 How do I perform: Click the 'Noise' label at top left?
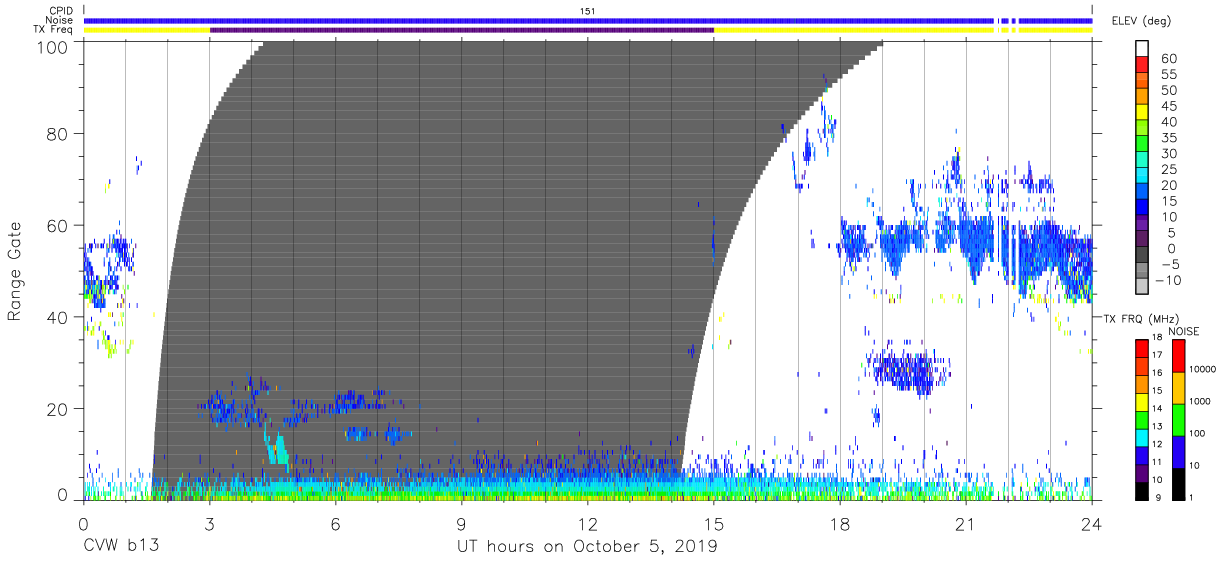click(61, 20)
